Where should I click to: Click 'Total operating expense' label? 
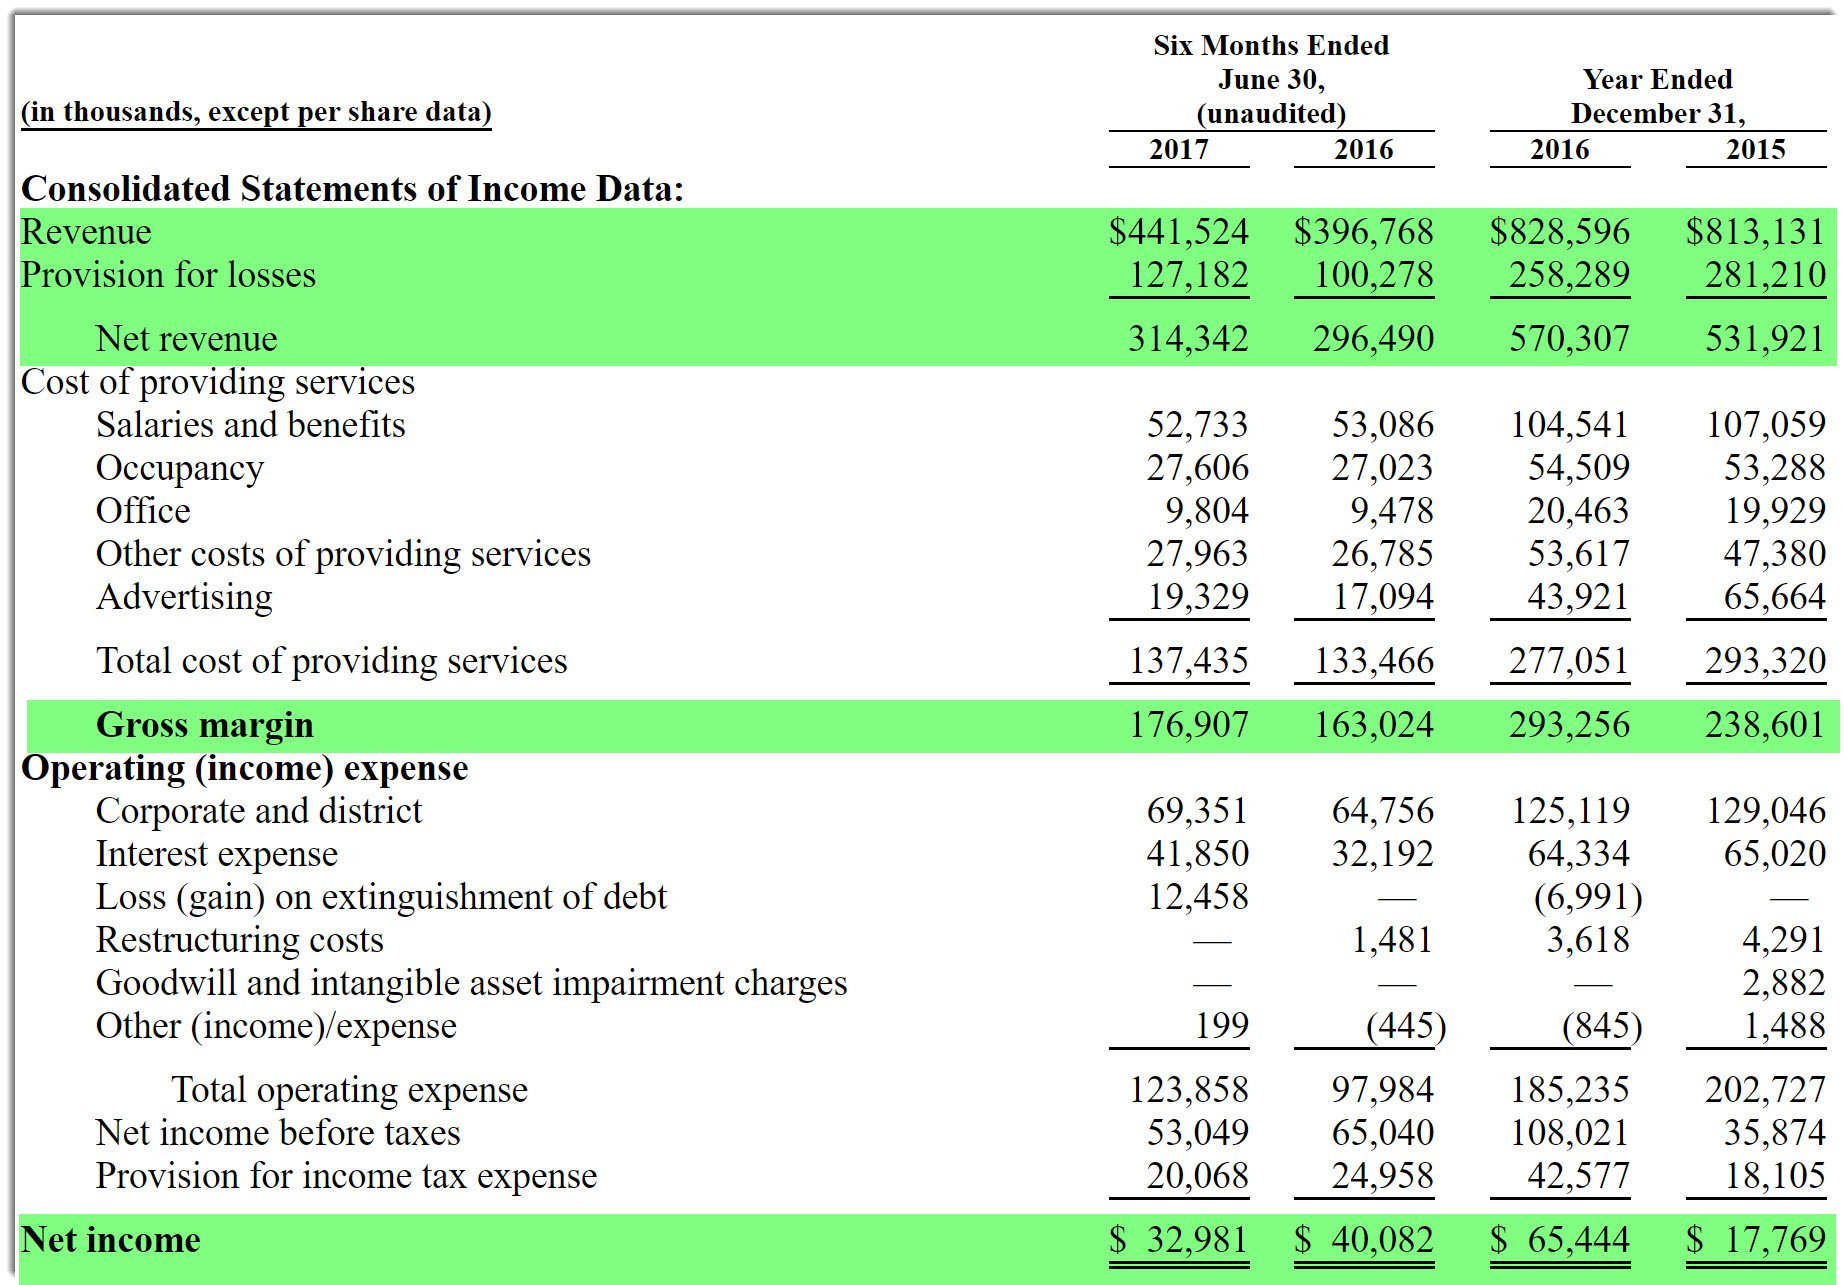click(x=349, y=1090)
